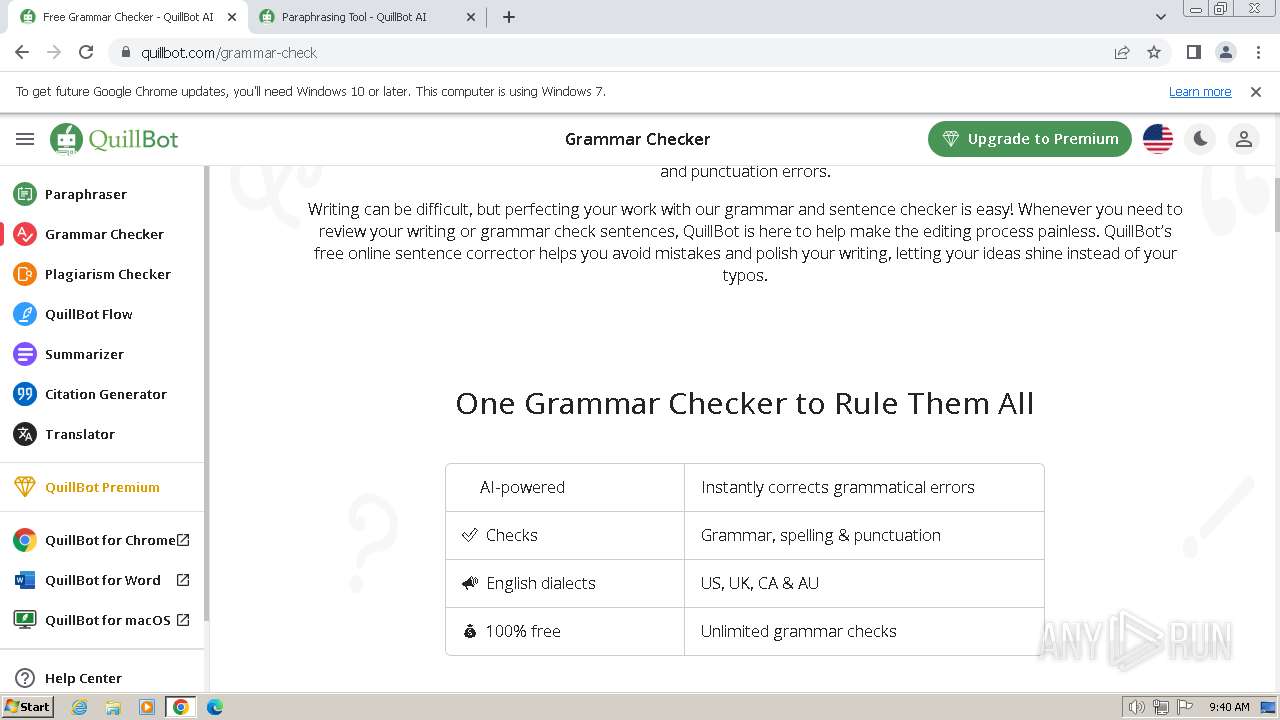Viewport: 1280px width, 720px height.
Task: Open Windows Media Player from taskbar
Action: [x=147, y=707]
